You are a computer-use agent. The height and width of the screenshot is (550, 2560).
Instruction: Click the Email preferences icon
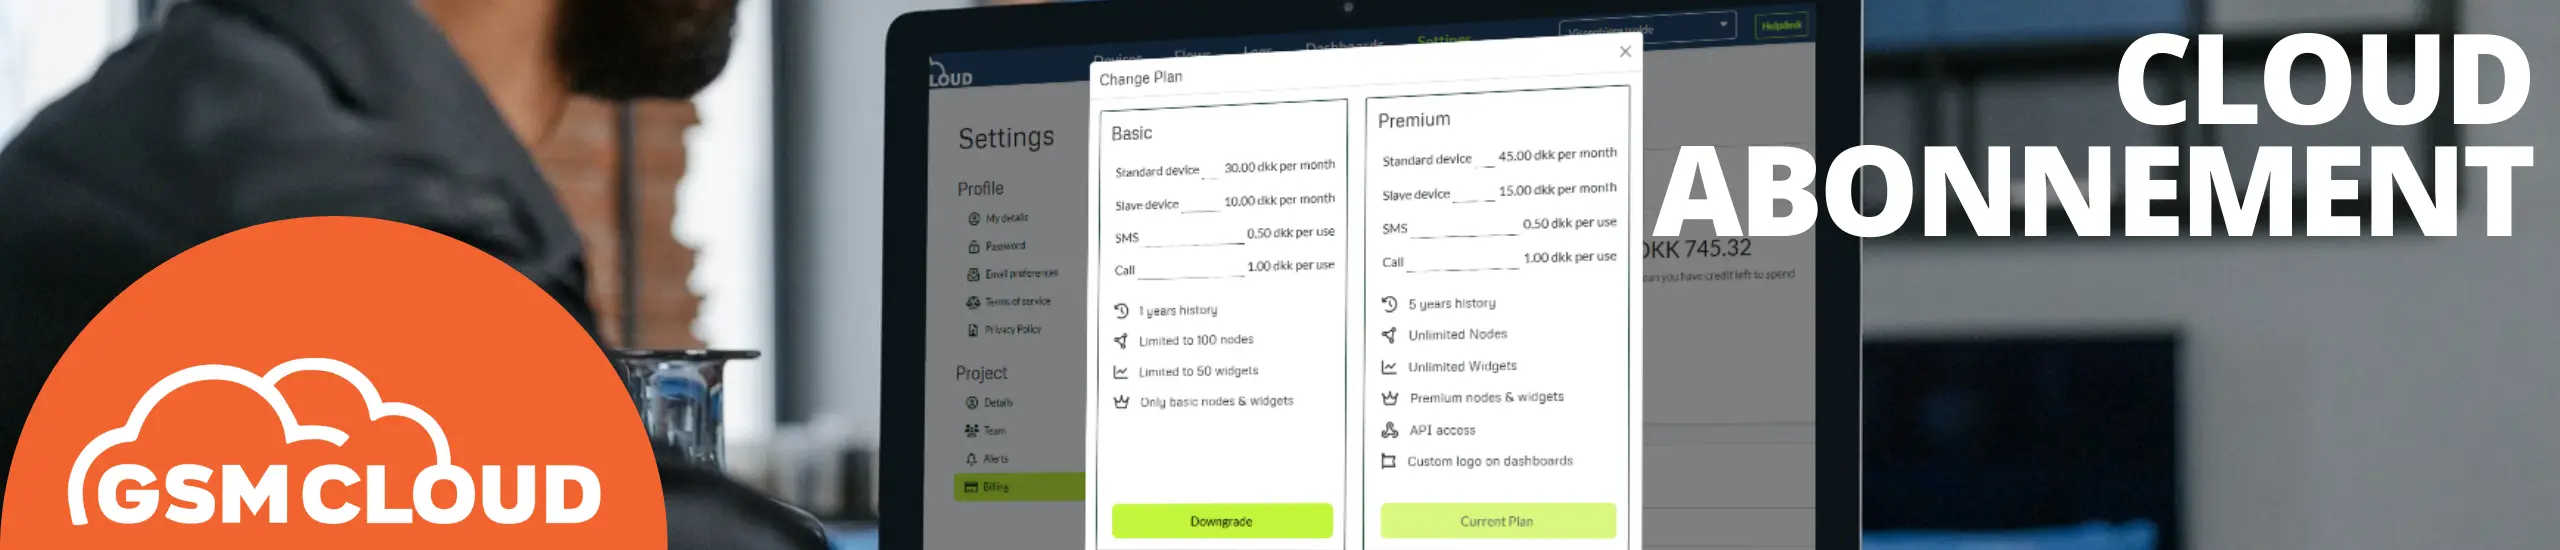coord(973,274)
